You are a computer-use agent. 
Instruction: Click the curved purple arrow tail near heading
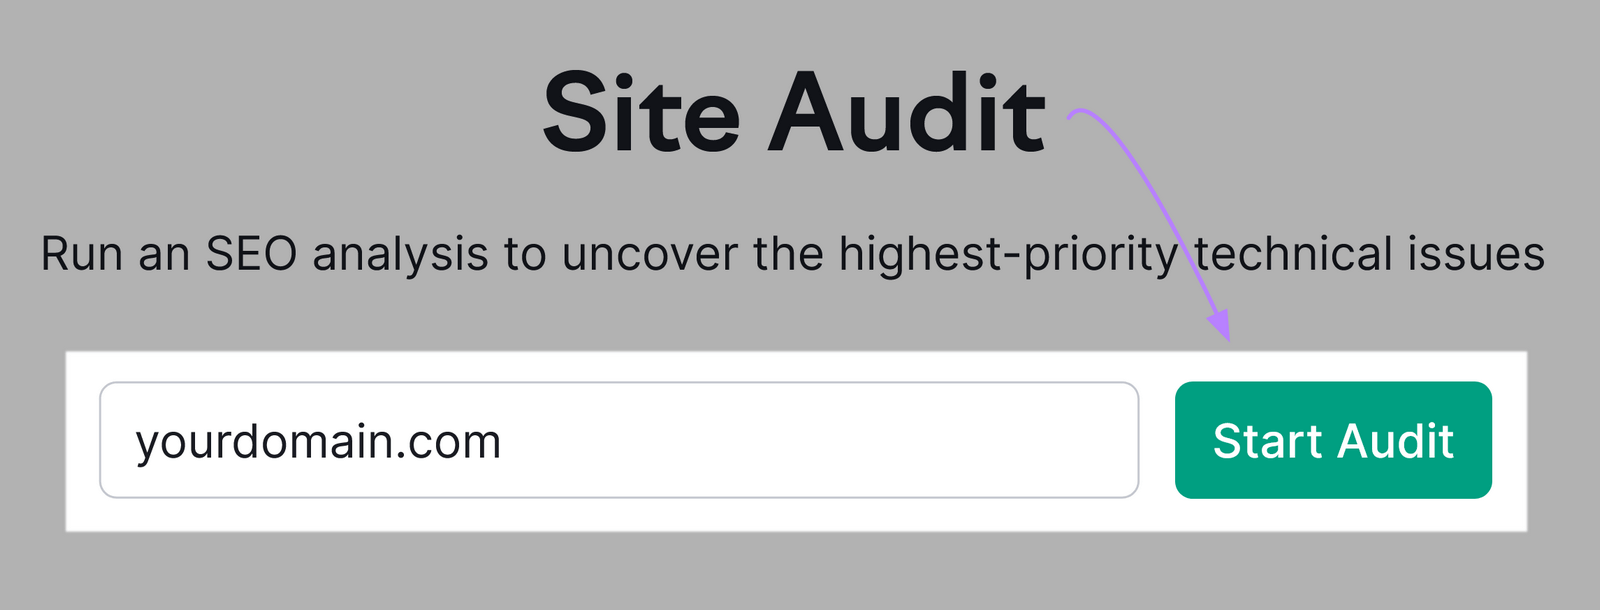[1080, 113]
